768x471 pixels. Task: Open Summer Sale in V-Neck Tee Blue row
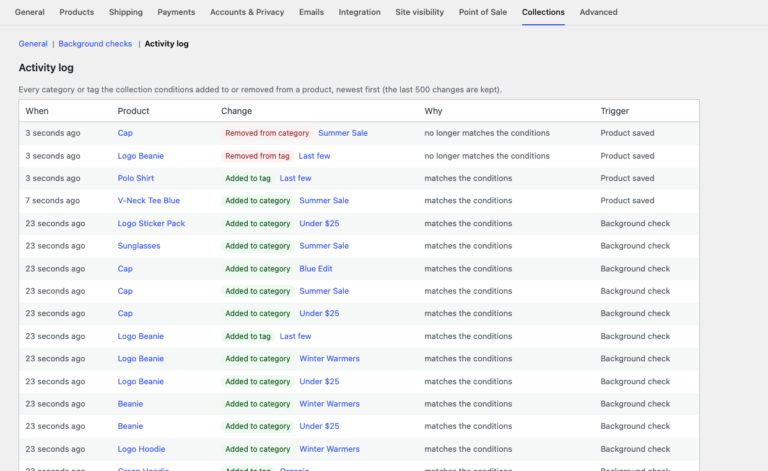click(x=324, y=201)
